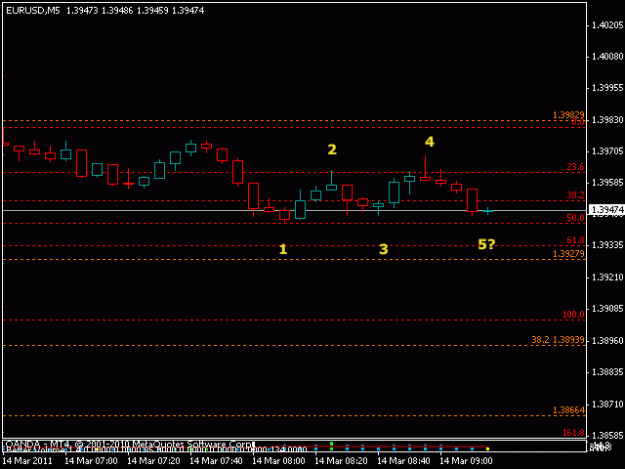Click the low price value 1.39459
This screenshot has height=469, width=625.
click(x=152, y=11)
